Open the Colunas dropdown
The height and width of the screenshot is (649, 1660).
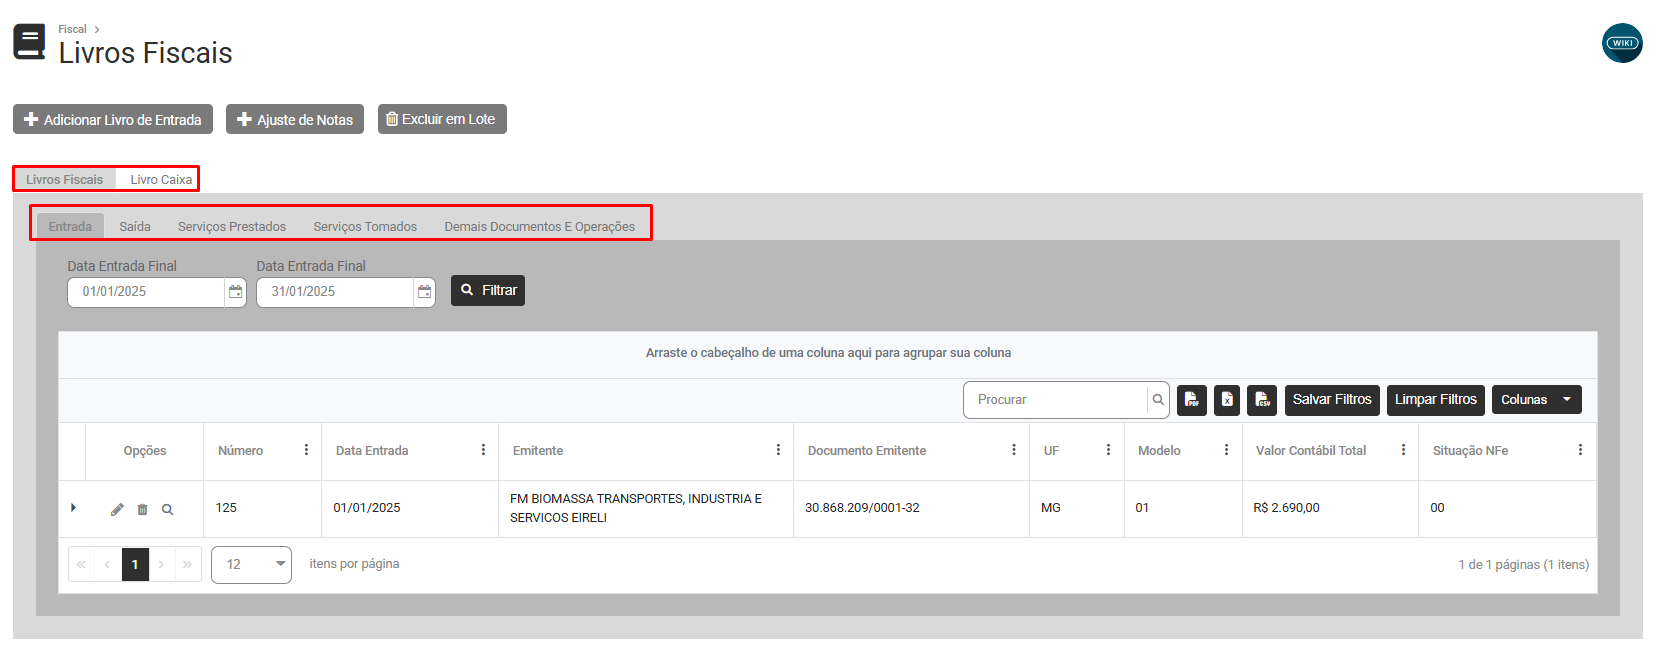coord(1536,400)
